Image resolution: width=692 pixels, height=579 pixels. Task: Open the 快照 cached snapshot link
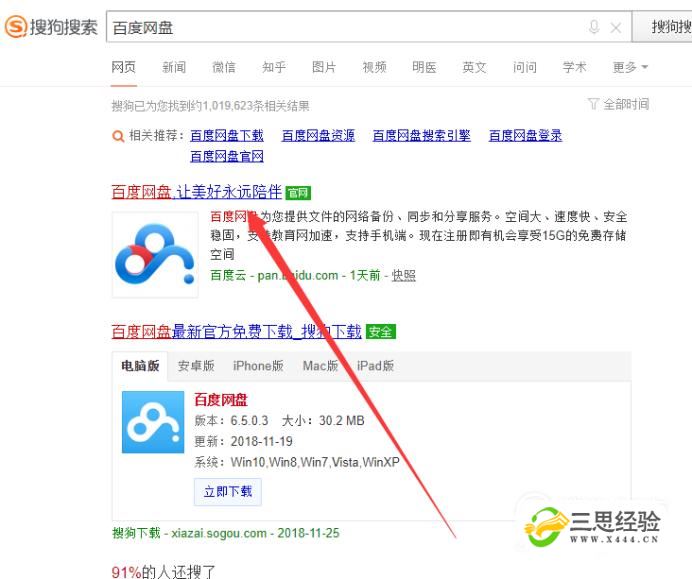pos(403,275)
